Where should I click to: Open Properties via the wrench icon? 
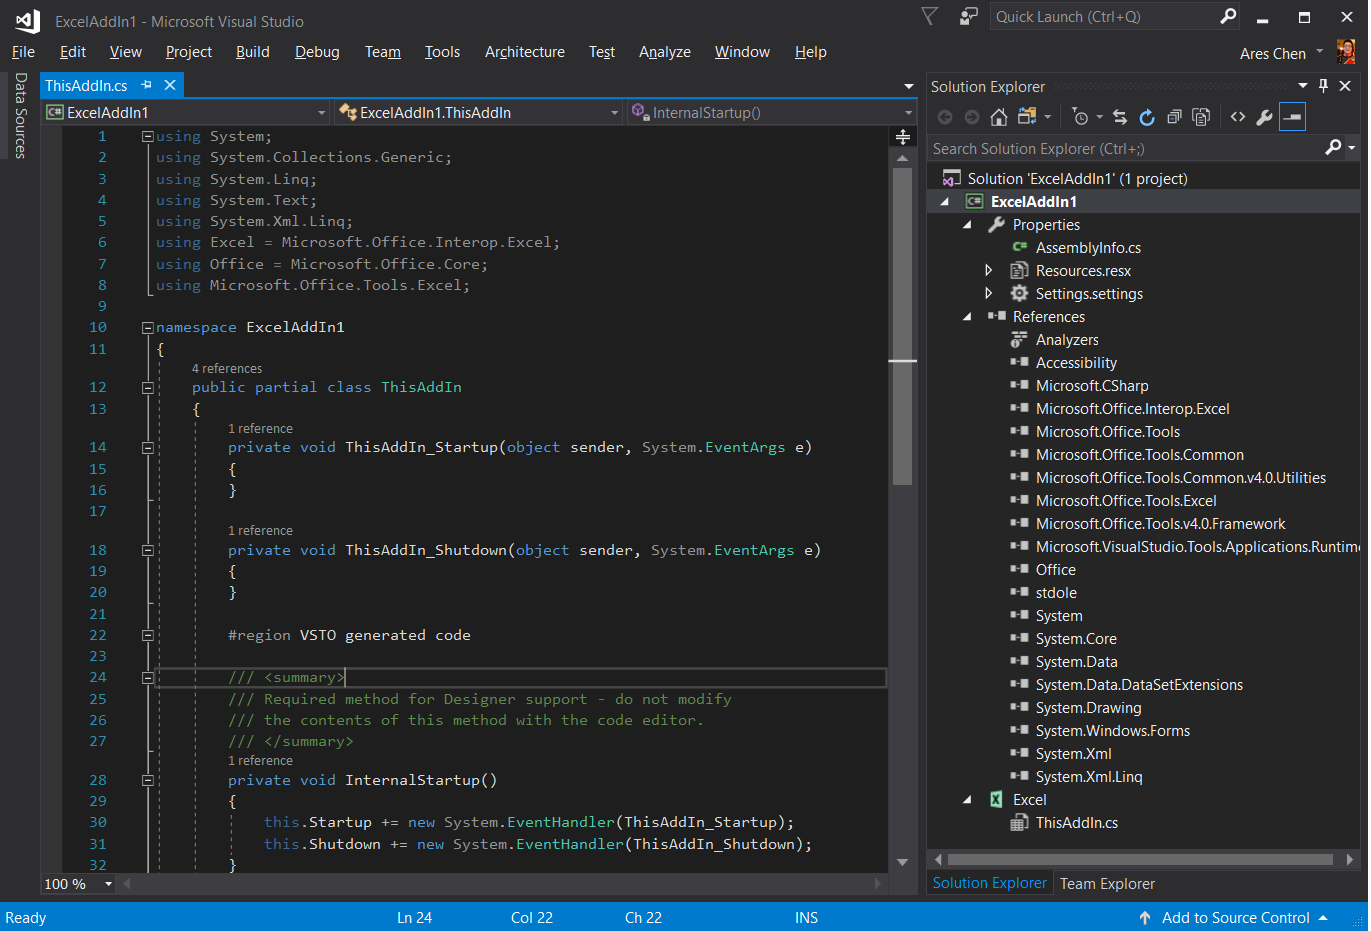click(x=1264, y=117)
